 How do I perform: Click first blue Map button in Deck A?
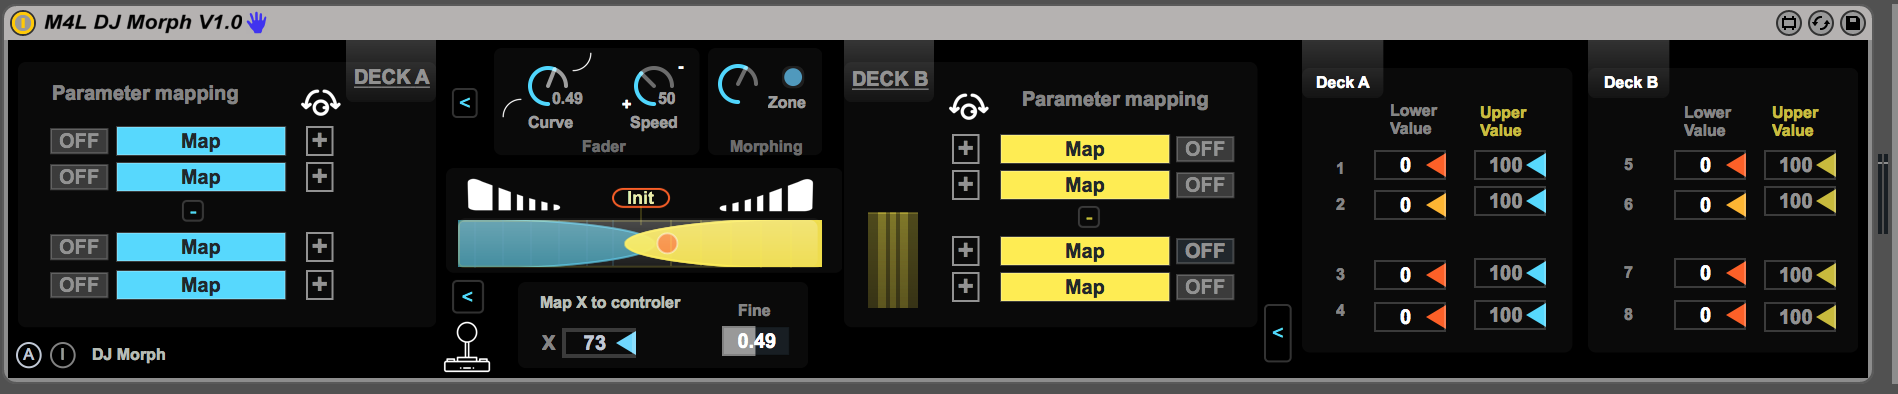click(201, 141)
